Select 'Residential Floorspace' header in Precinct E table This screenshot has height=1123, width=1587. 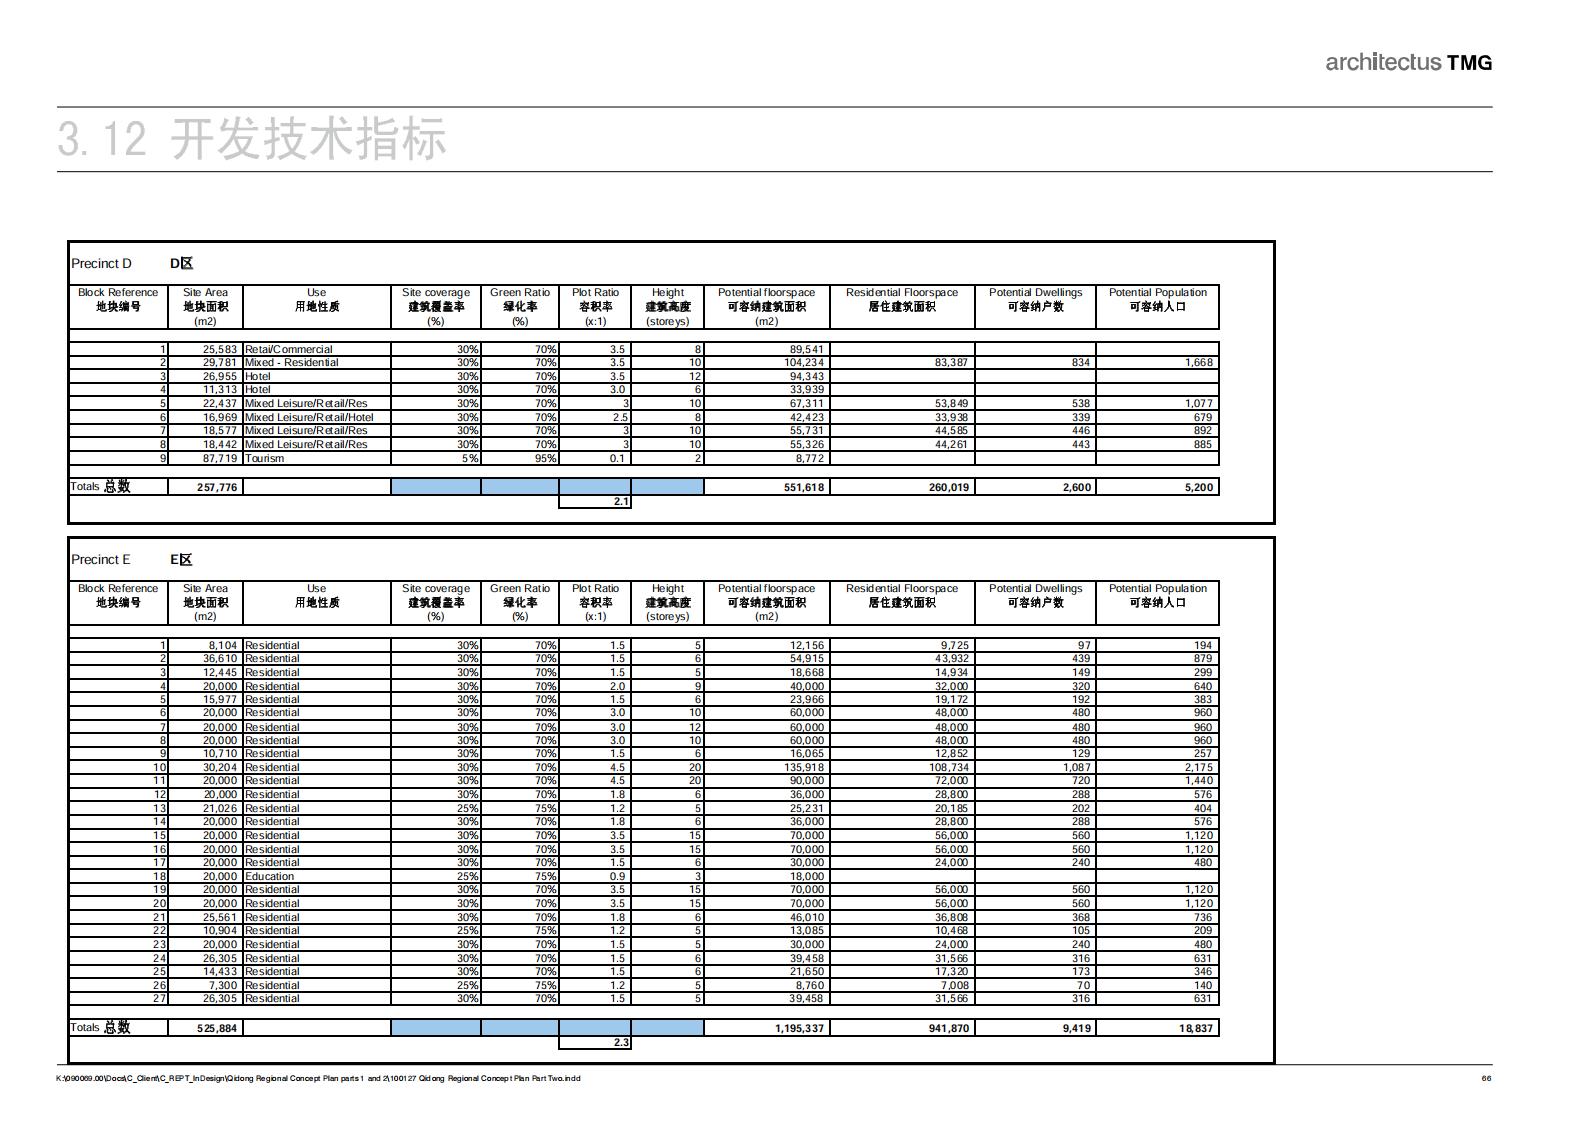click(x=902, y=589)
